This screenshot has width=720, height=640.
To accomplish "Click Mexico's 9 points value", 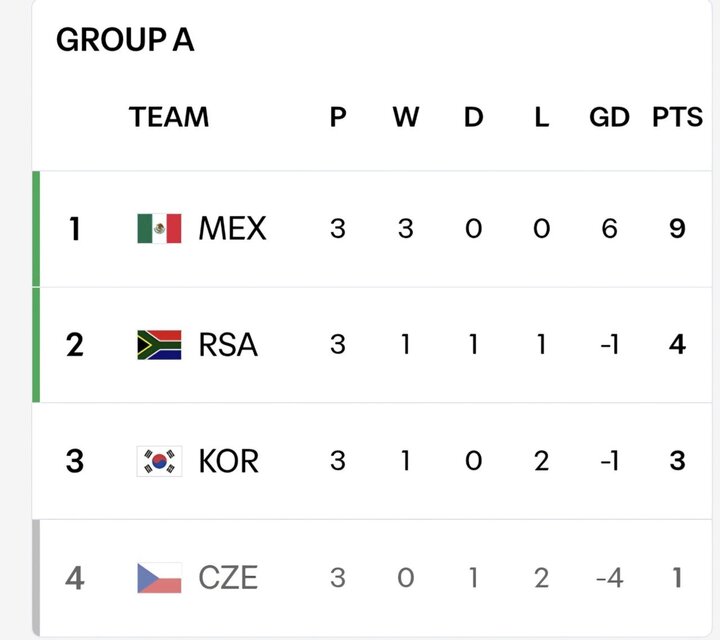I will [677, 228].
